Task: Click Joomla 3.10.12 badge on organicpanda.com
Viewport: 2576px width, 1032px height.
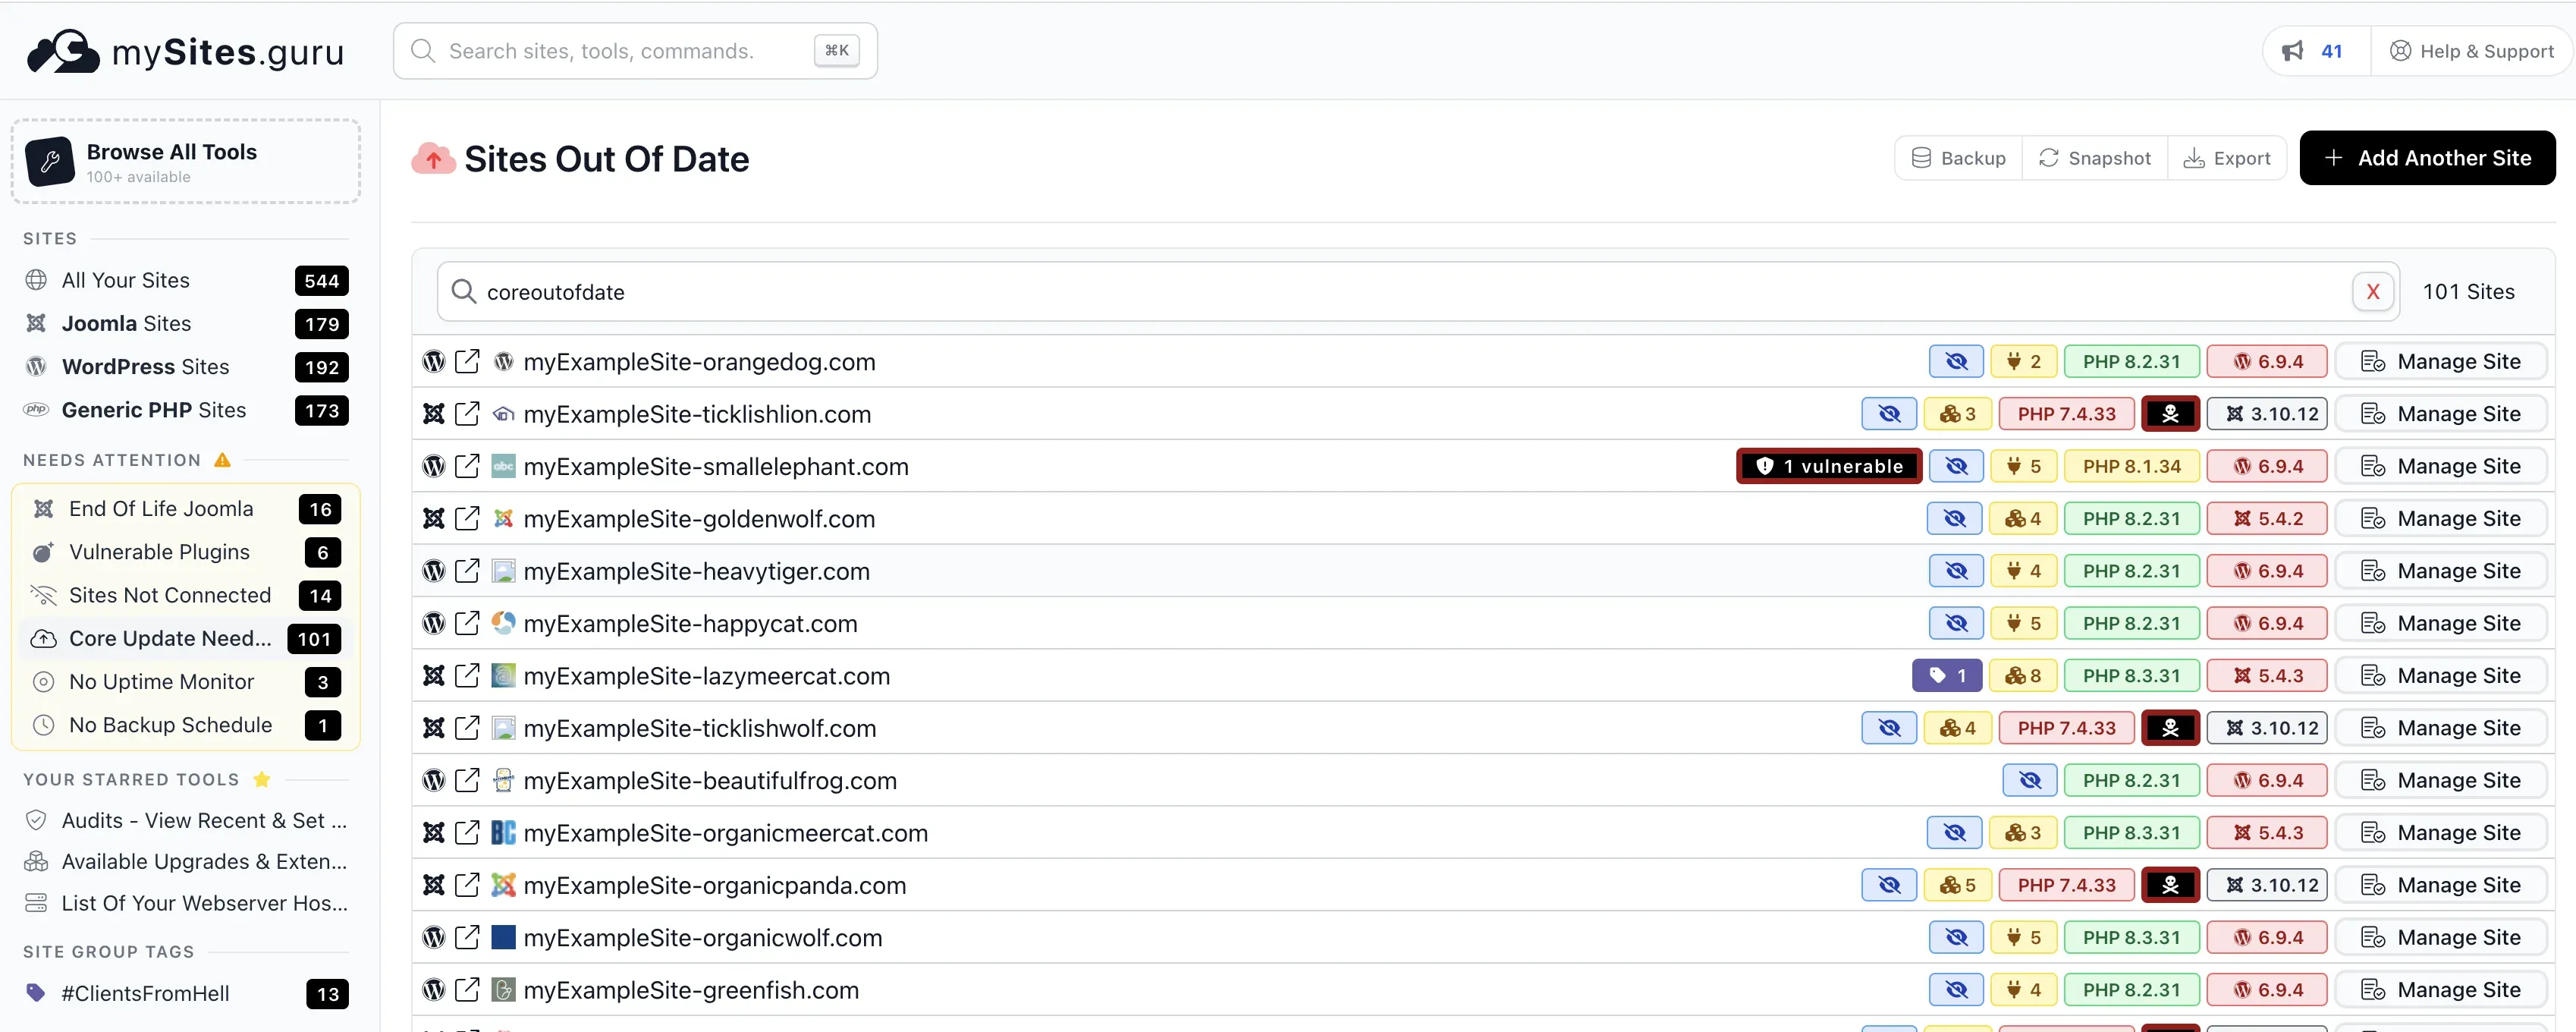Action: click(x=2267, y=885)
